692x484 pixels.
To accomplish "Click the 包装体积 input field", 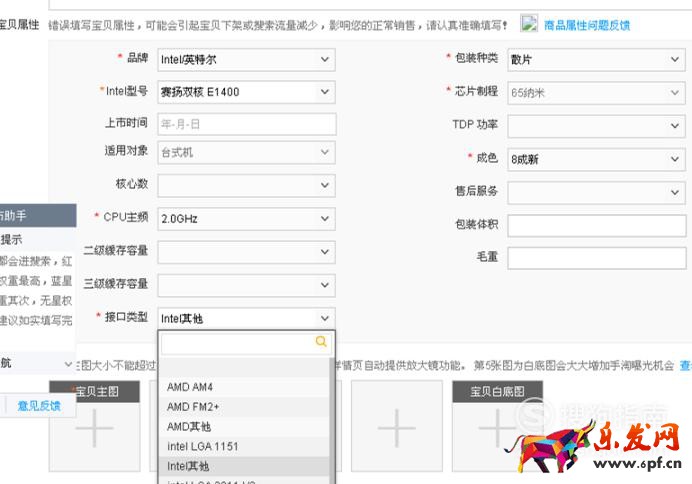I will 595,225.
